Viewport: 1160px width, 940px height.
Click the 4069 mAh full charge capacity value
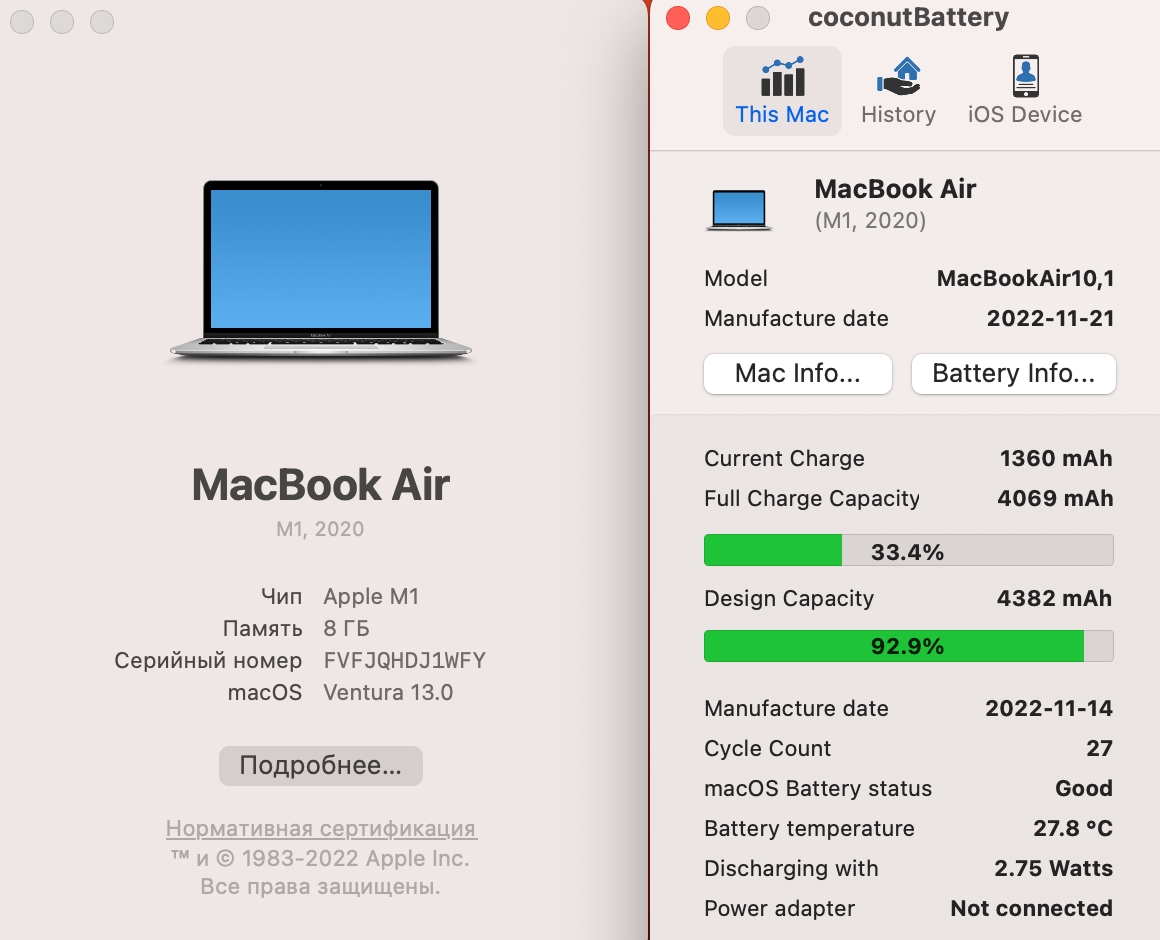1055,498
